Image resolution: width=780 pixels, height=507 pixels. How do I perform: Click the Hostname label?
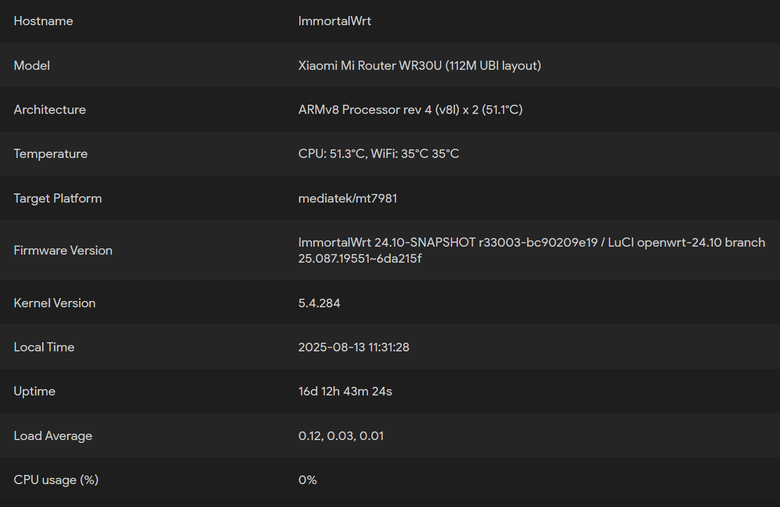43,21
